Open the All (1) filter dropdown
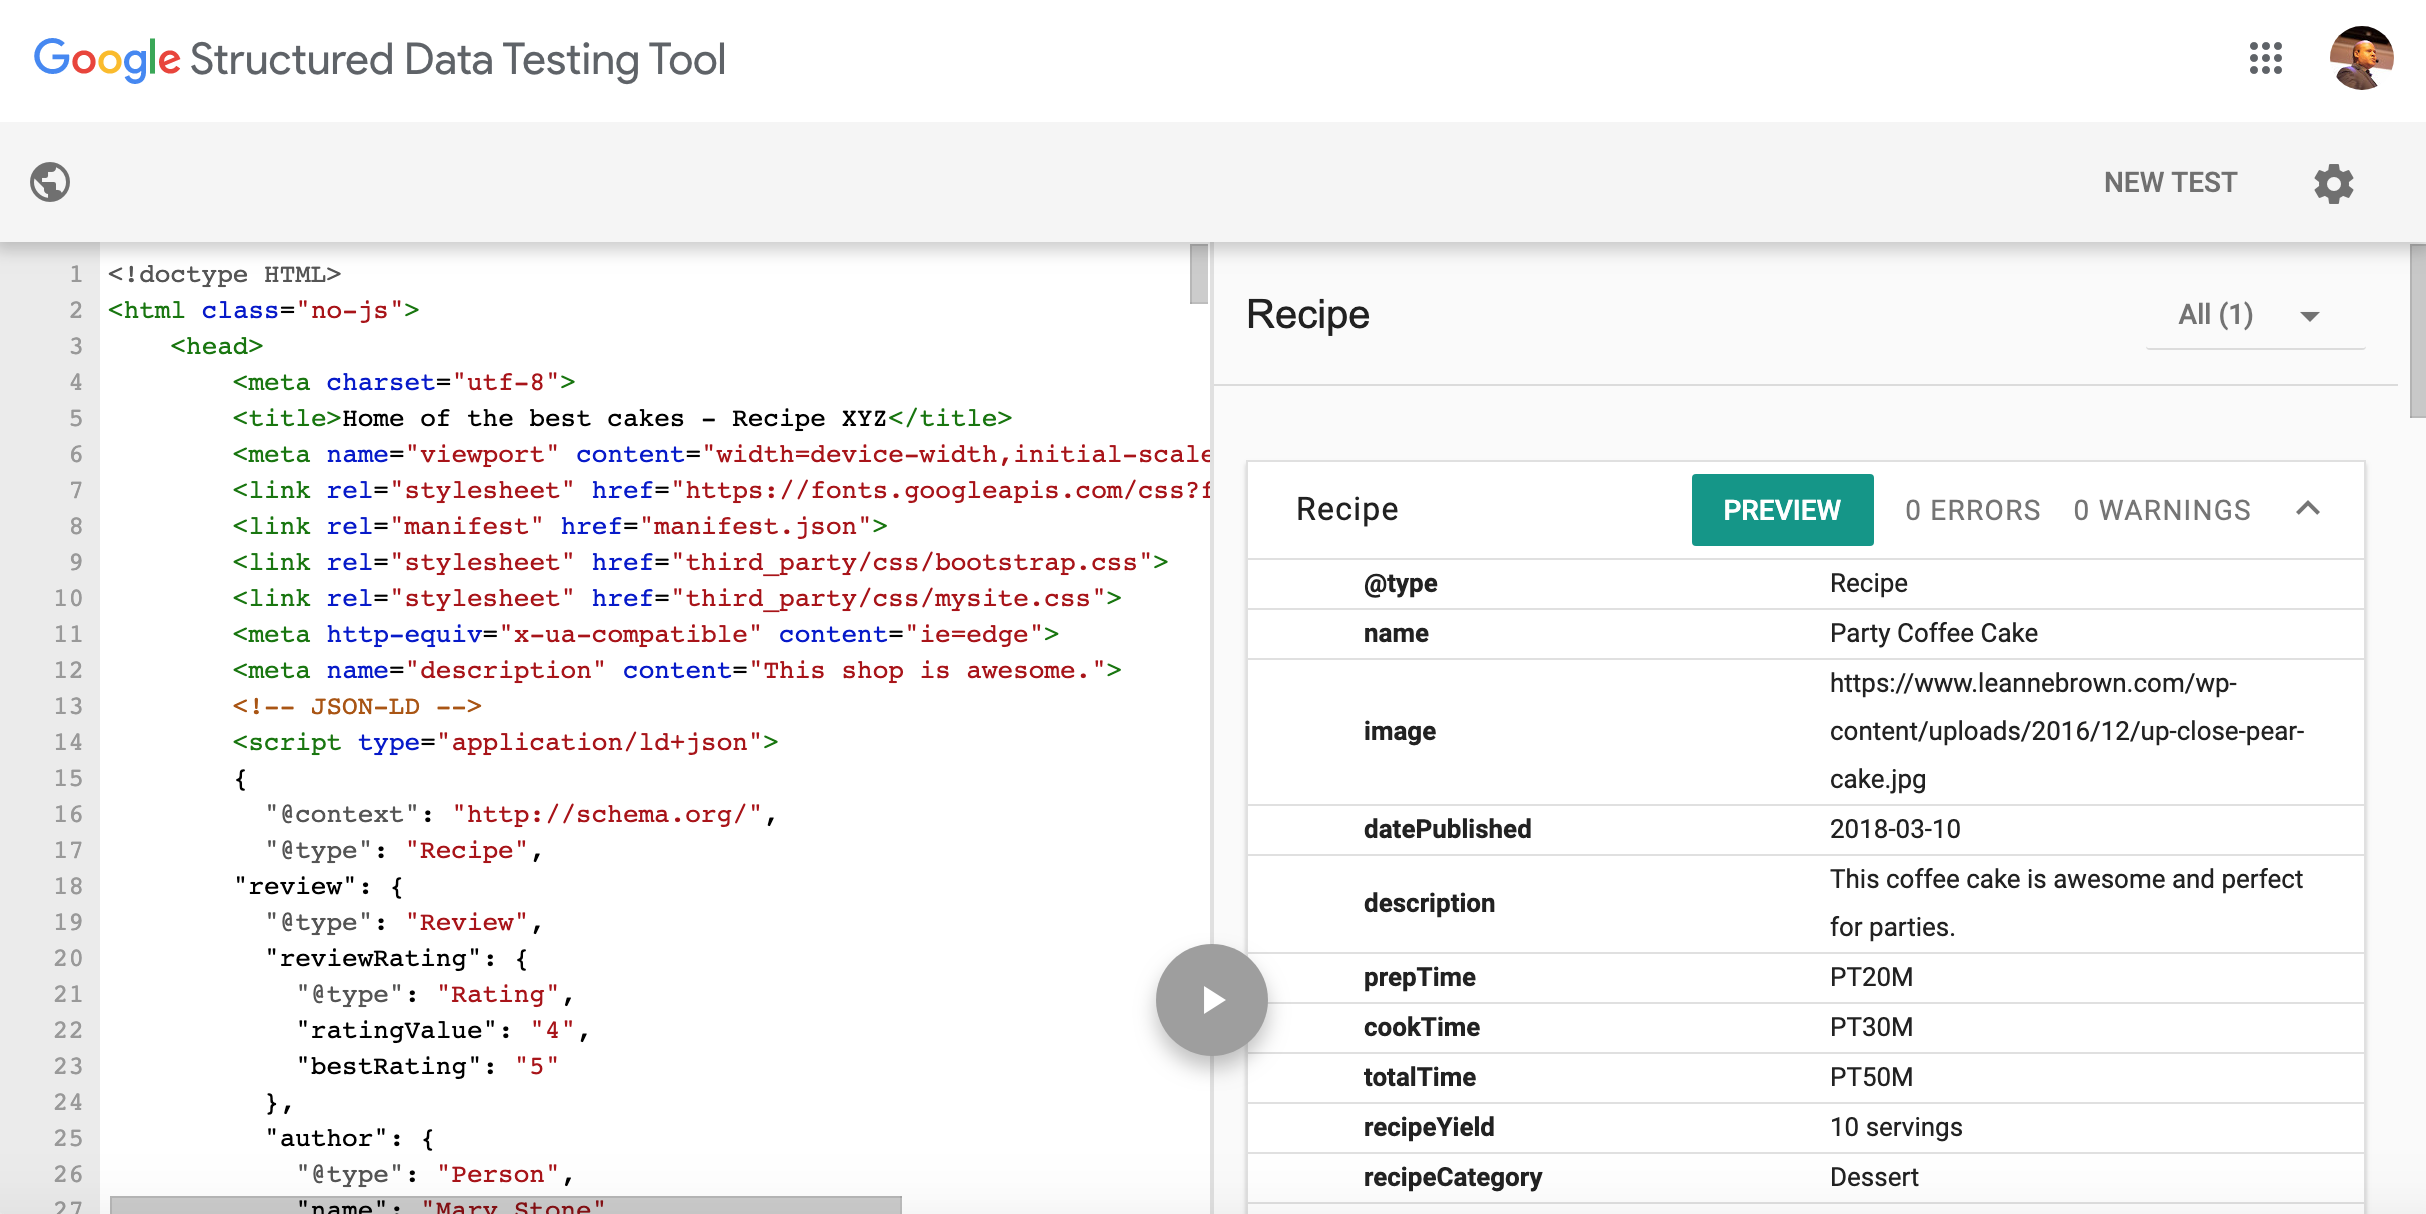This screenshot has width=2426, height=1214. point(2250,316)
